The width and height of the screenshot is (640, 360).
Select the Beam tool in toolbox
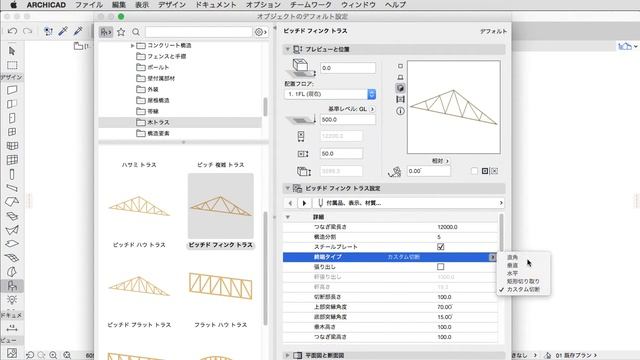(12, 188)
